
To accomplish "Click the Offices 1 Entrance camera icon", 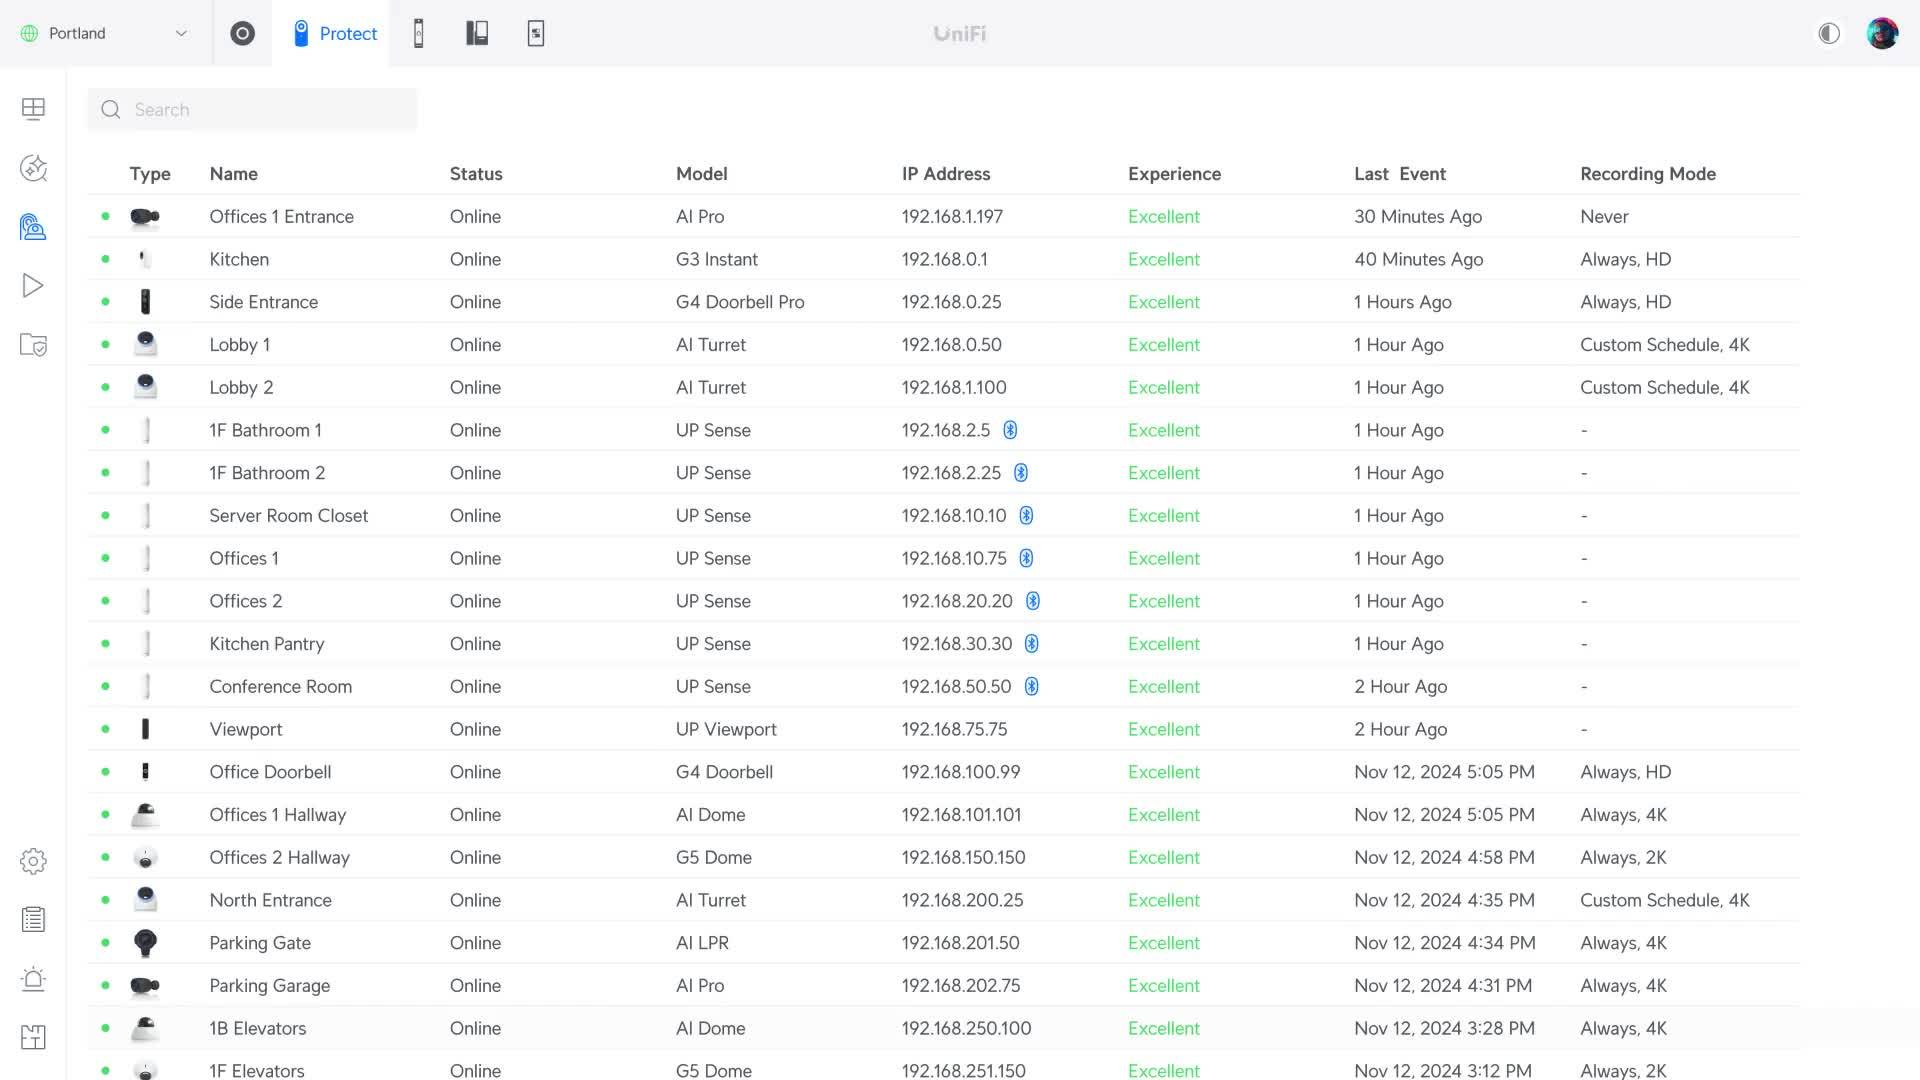I will coord(145,217).
